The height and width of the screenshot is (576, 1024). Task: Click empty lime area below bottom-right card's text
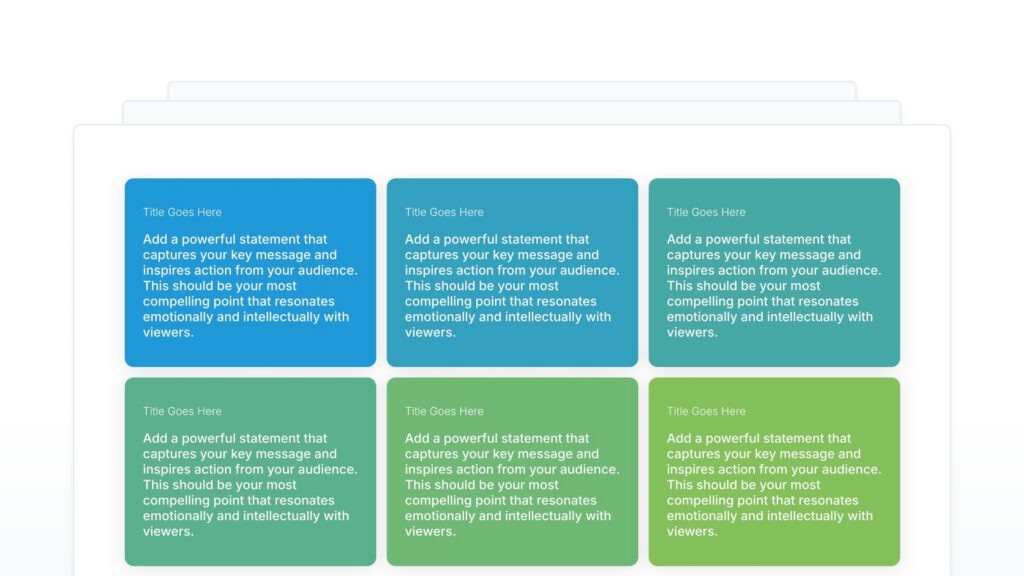click(774, 552)
